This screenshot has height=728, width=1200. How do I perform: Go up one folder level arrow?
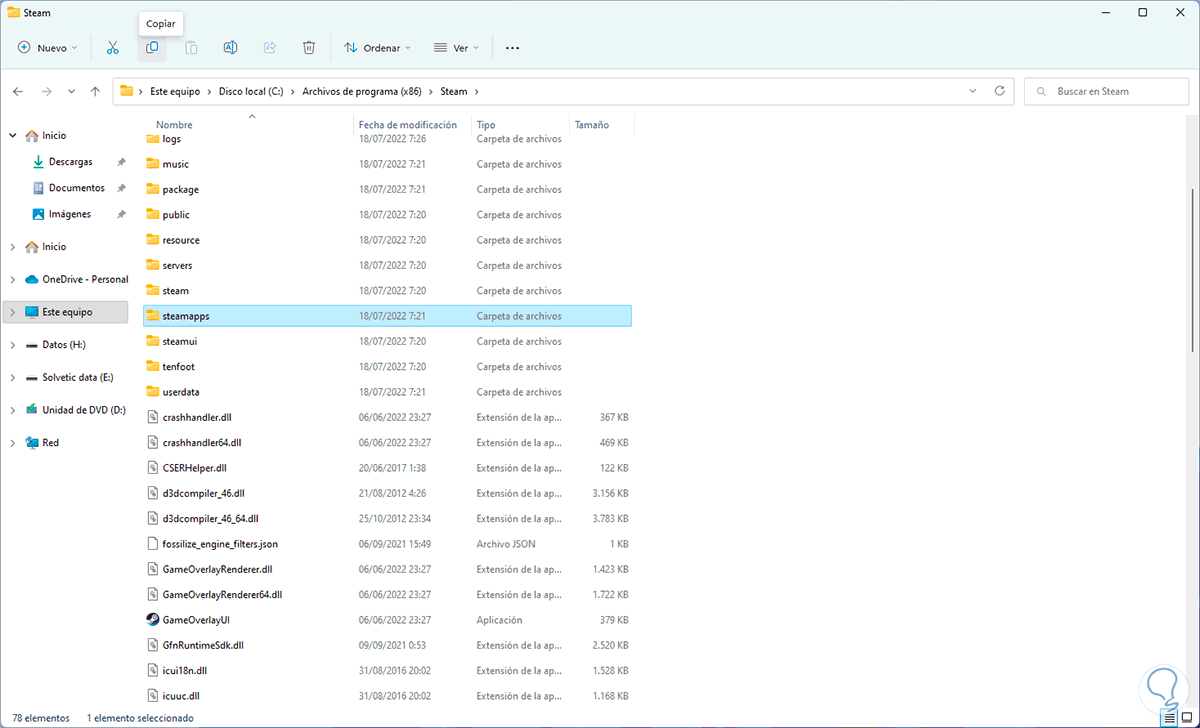click(x=95, y=91)
